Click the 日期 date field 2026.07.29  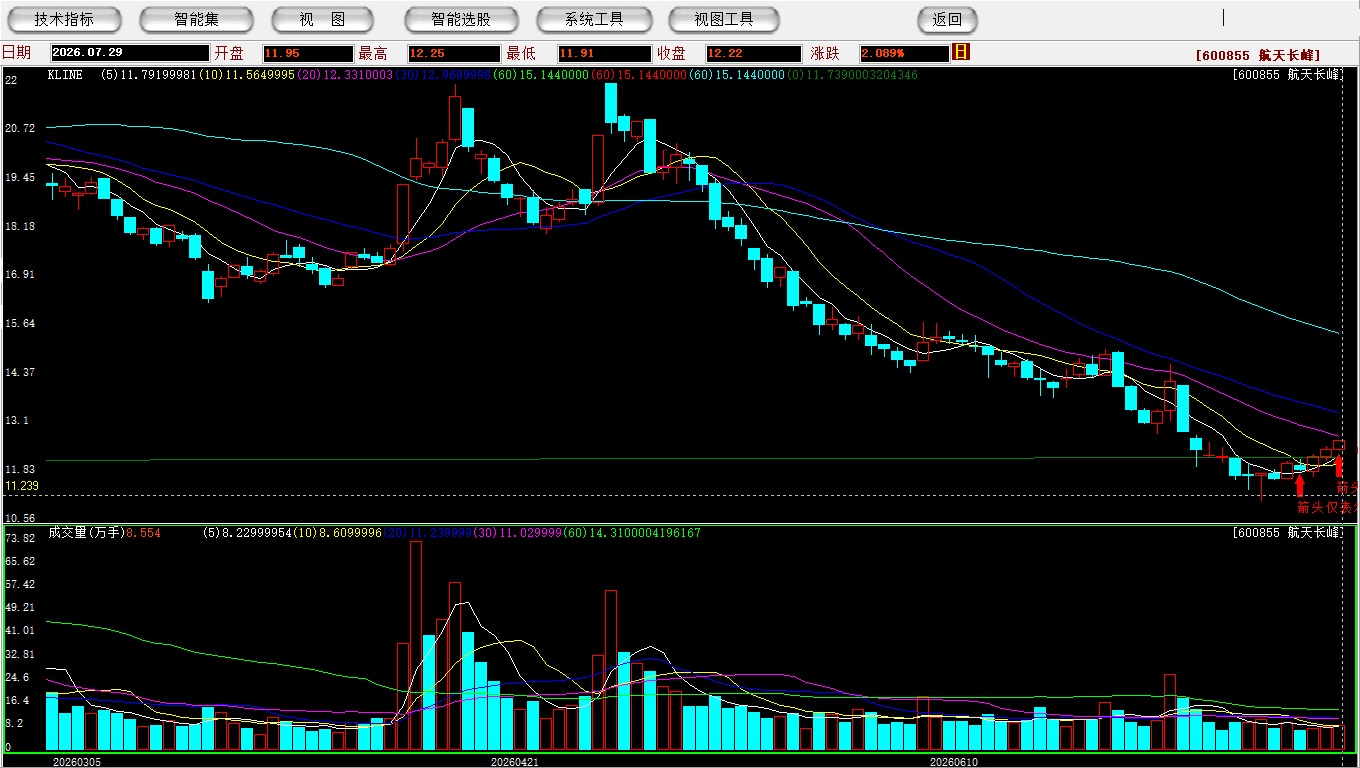pyautogui.click(x=128, y=53)
